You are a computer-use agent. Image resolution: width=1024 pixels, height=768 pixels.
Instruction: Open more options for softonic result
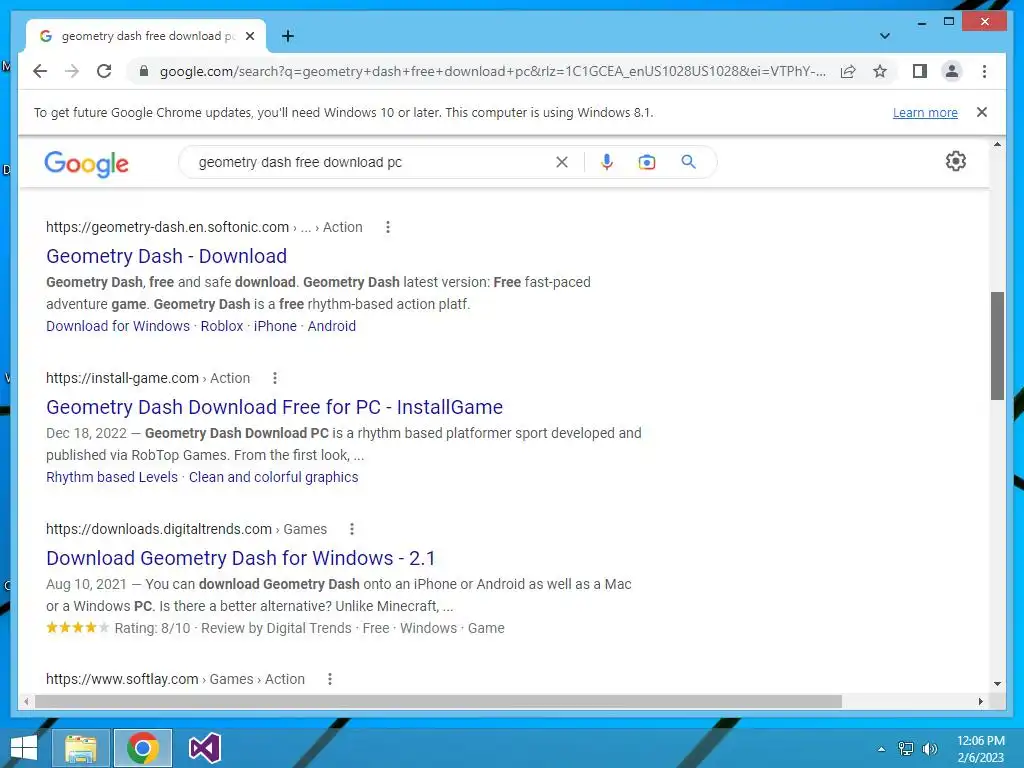[x=388, y=227]
